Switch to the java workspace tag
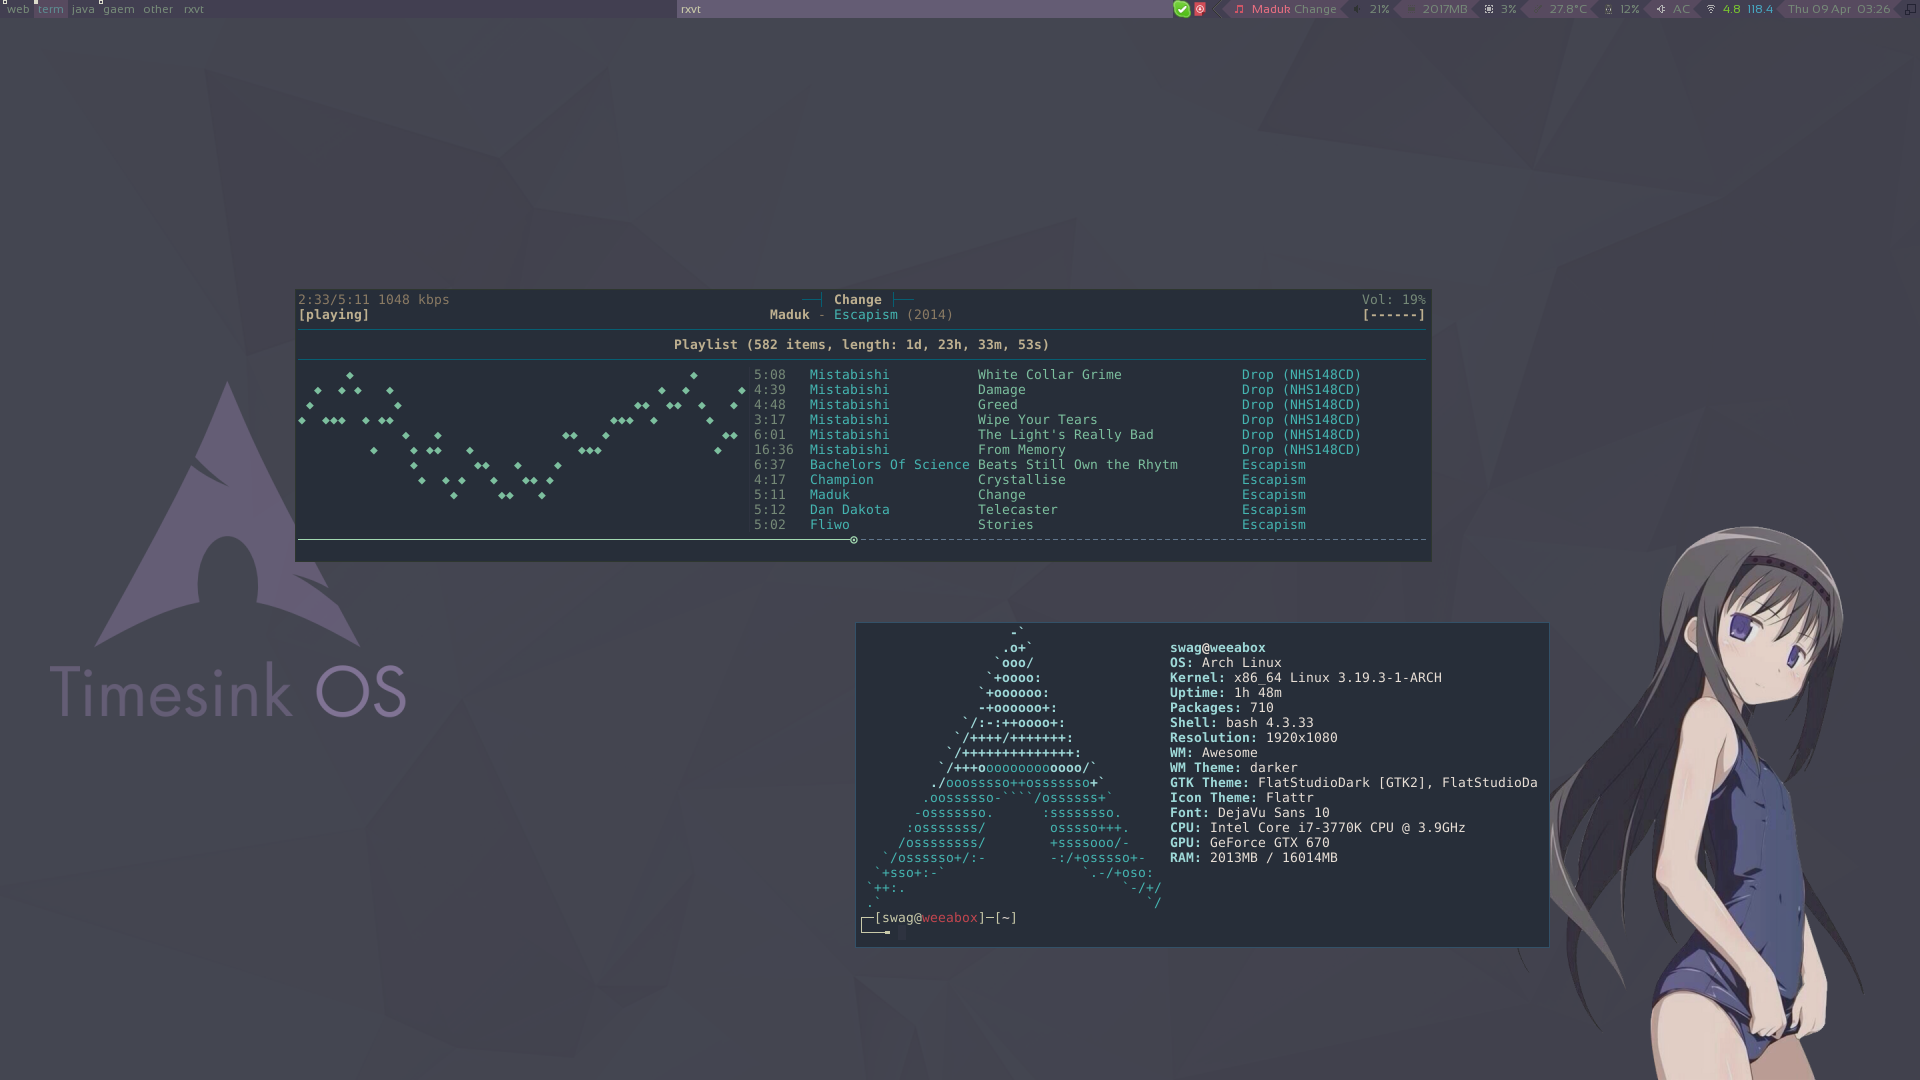This screenshot has height=1080, width=1920. pos(83,9)
